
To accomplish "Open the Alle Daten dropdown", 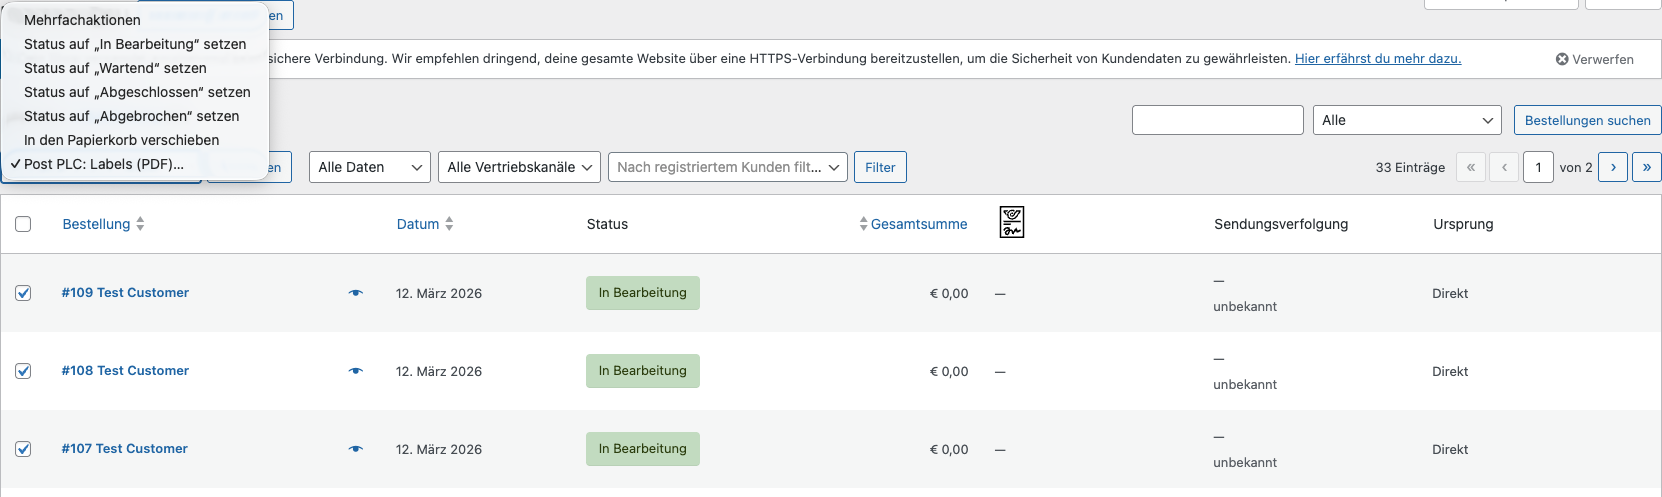I will tap(370, 167).
